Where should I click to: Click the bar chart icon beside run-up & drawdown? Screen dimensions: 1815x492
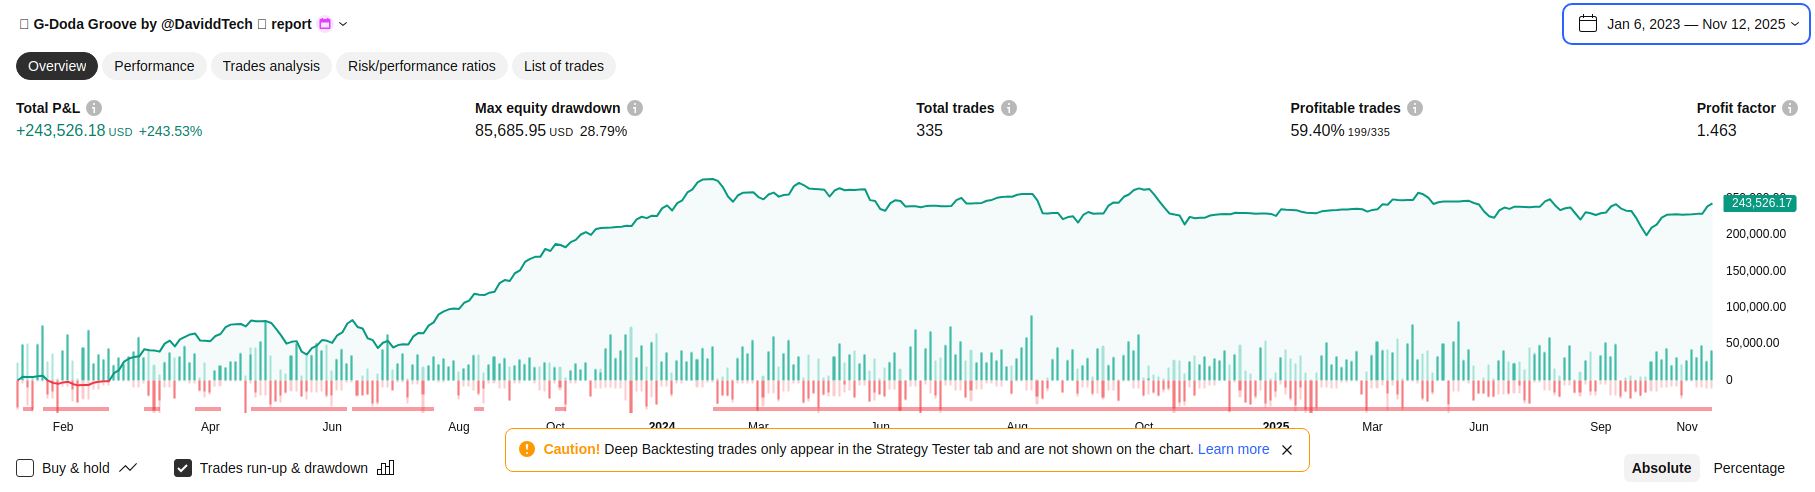tap(386, 468)
